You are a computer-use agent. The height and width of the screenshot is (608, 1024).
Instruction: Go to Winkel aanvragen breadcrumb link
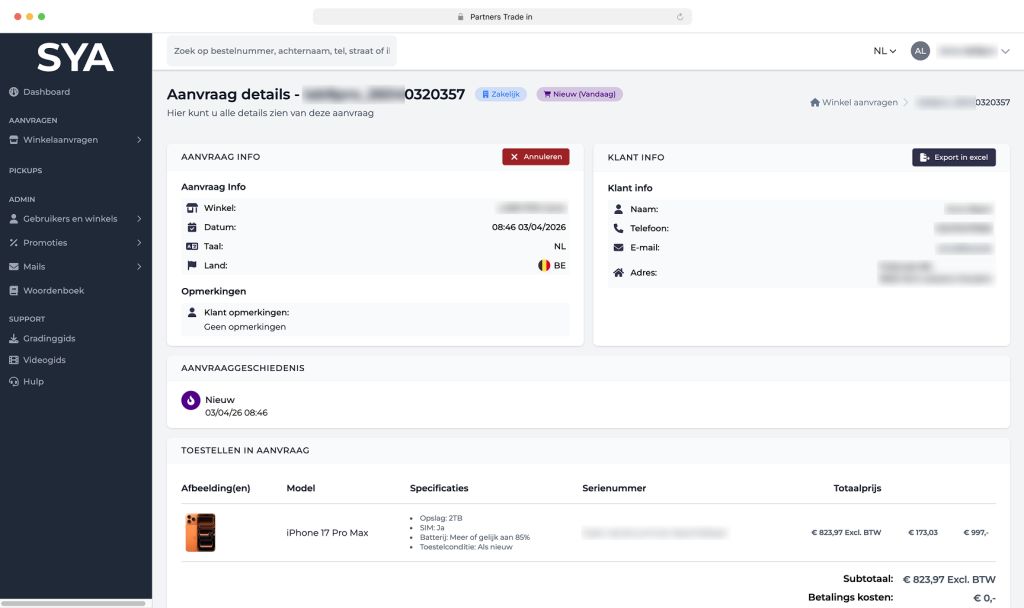click(854, 103)
